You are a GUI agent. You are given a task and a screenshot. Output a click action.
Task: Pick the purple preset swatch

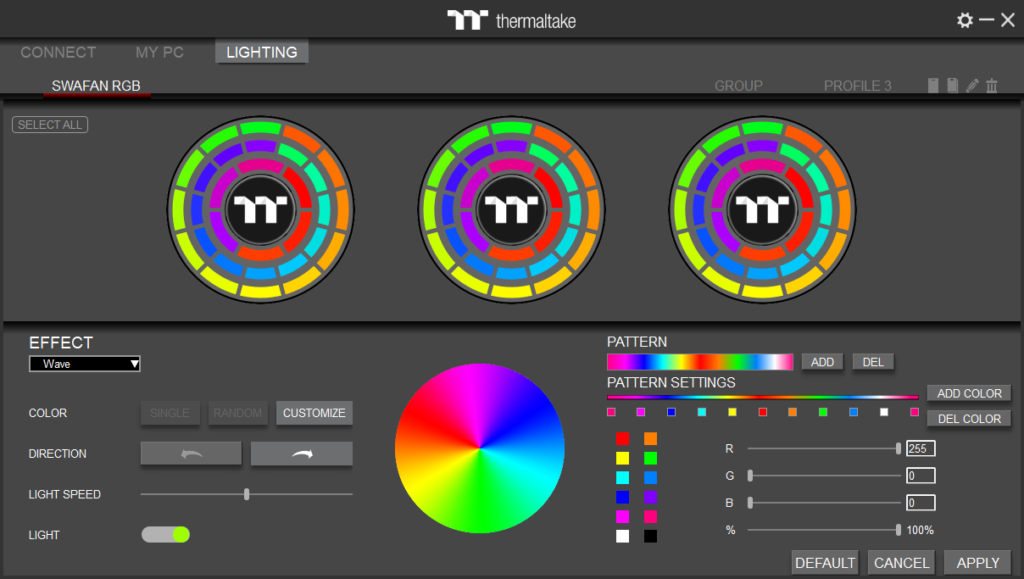coord(650,497)
